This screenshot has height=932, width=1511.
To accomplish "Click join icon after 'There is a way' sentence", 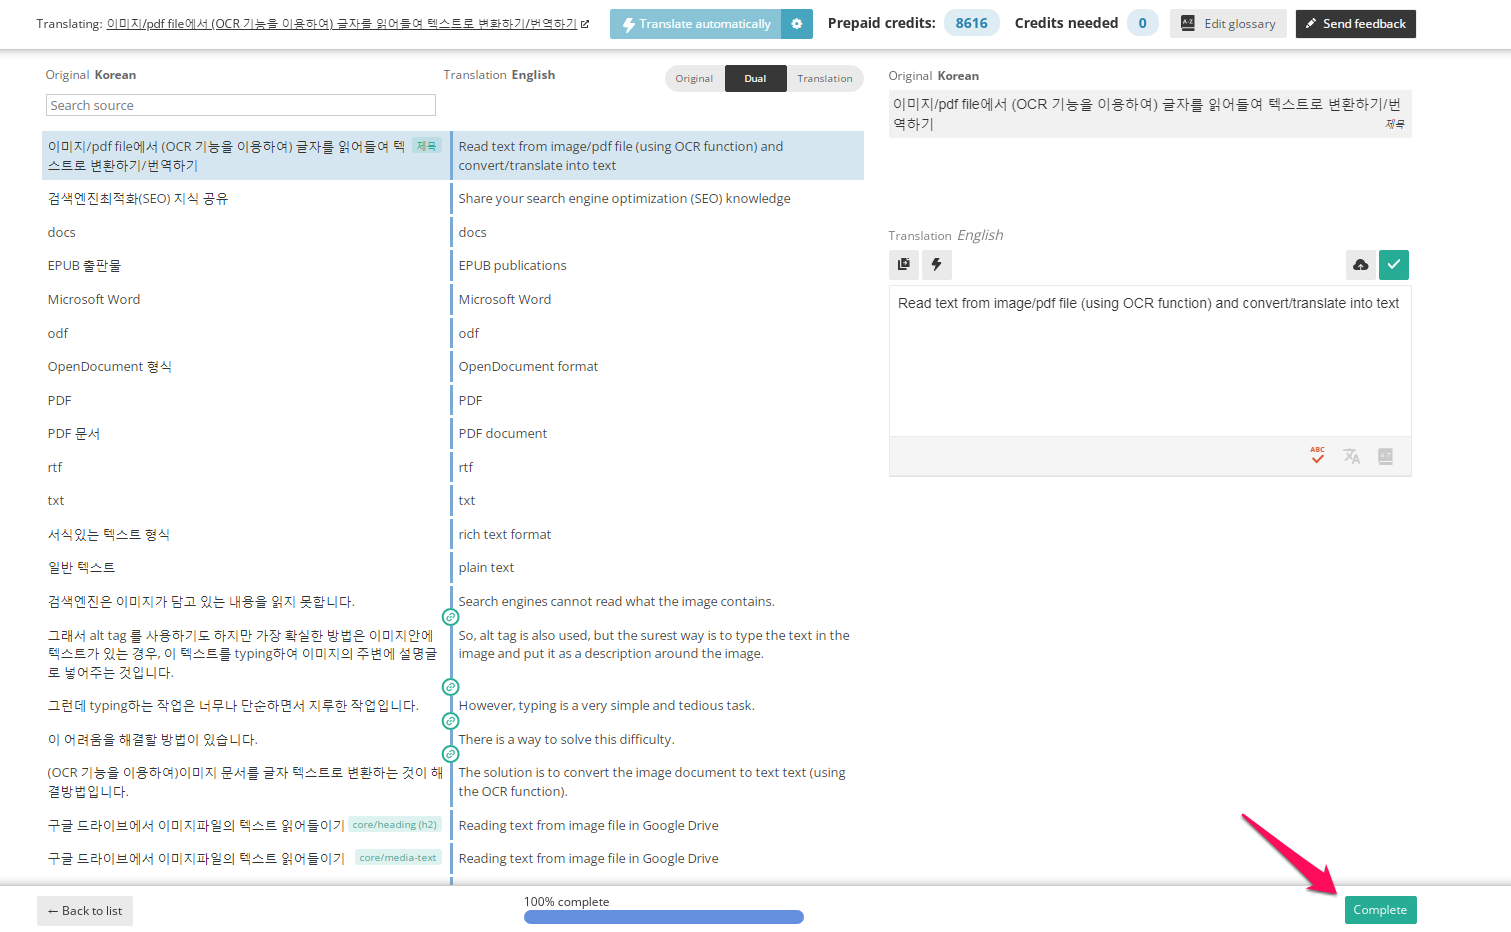I will coord(451,754).
